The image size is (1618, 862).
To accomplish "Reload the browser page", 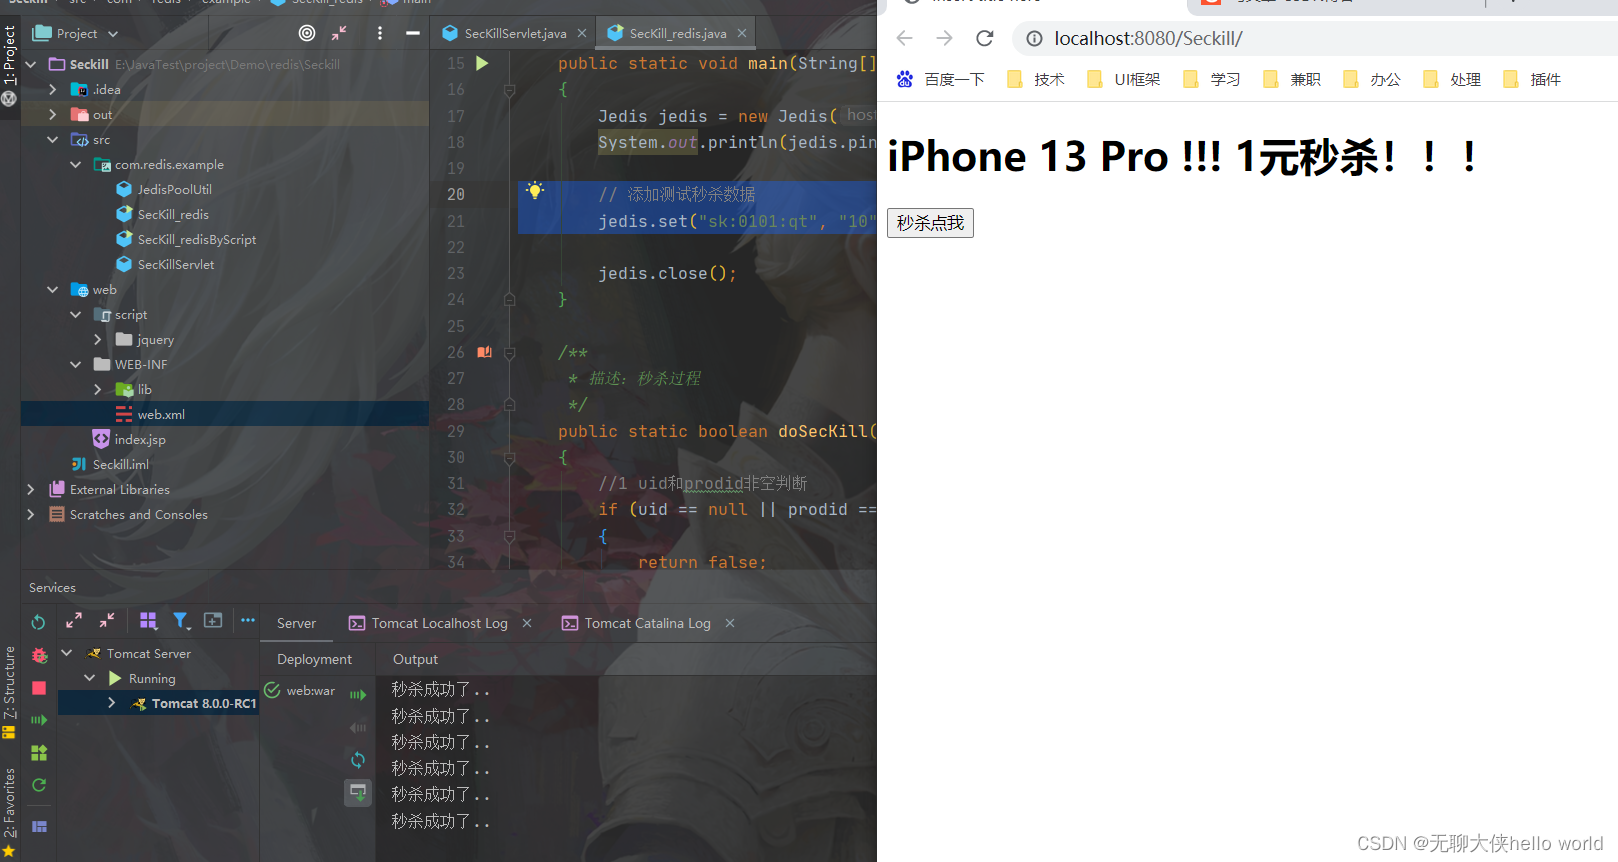I will (x=985, y=38).
